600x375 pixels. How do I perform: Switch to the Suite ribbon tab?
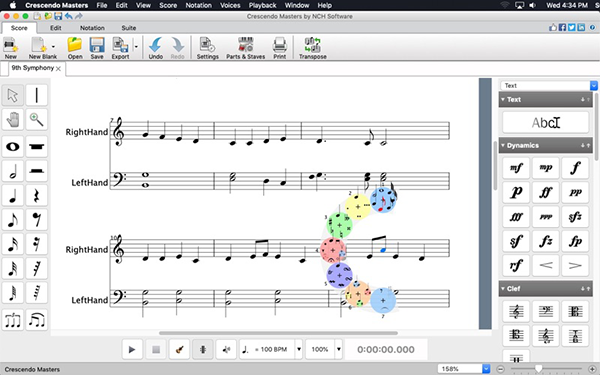tap(129, 28)
